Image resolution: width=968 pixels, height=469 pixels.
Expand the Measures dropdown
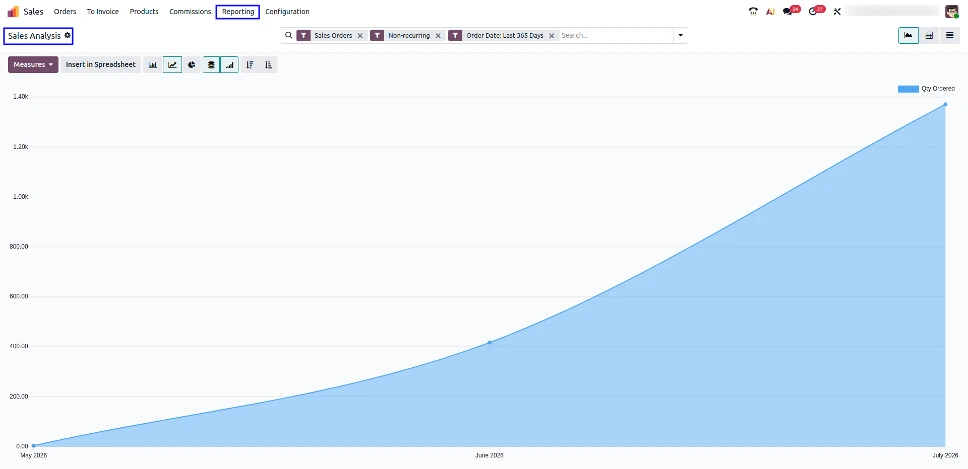(33, 65)
